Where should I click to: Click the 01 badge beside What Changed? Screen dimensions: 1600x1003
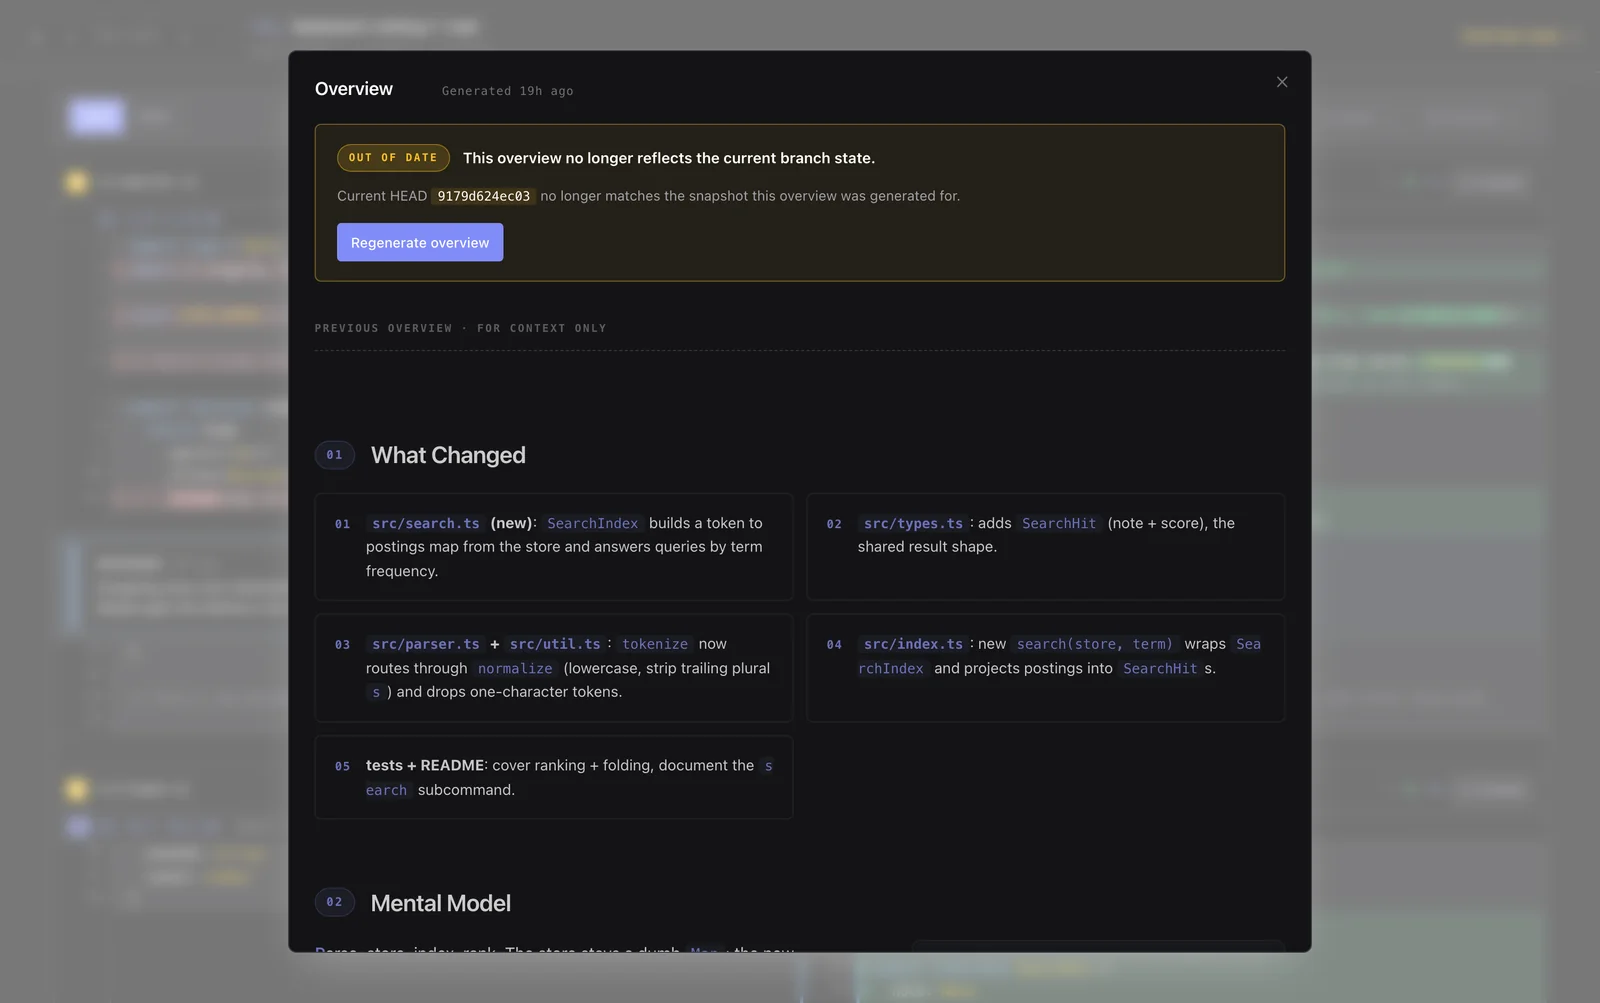tap(335, 455)
